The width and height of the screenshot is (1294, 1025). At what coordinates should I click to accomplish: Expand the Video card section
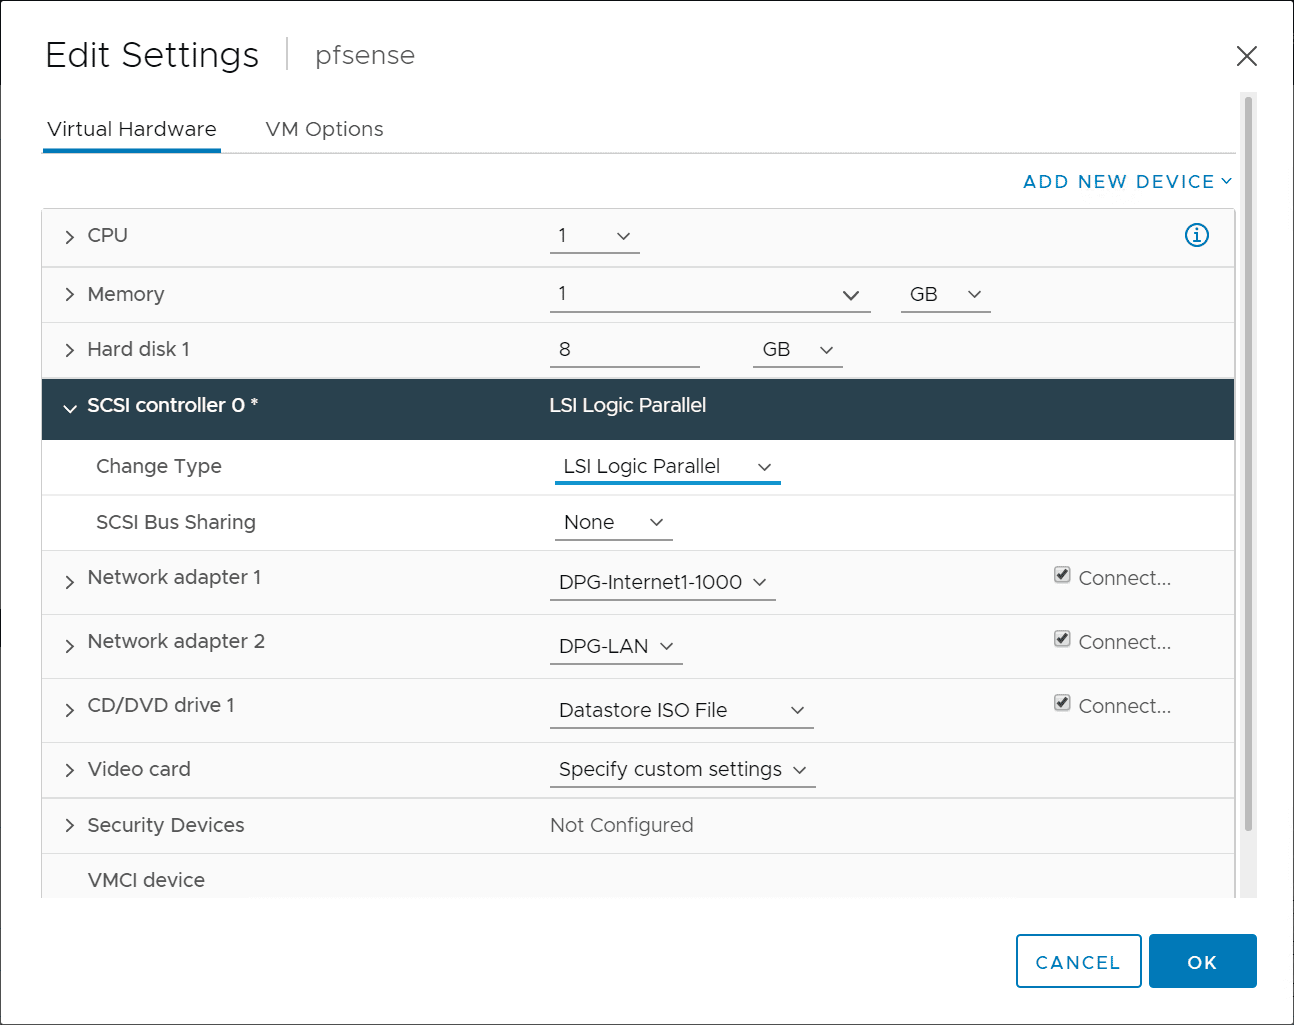(x=69, y=770)
